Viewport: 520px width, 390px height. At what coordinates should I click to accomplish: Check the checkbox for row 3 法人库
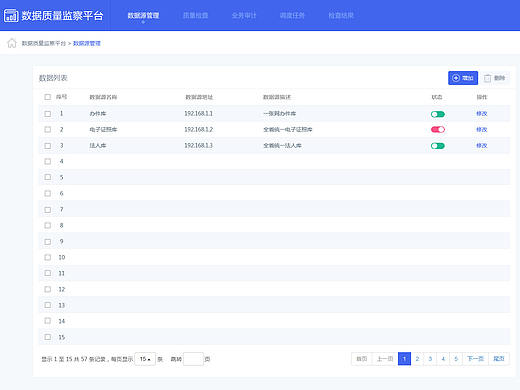pos(48,146)
